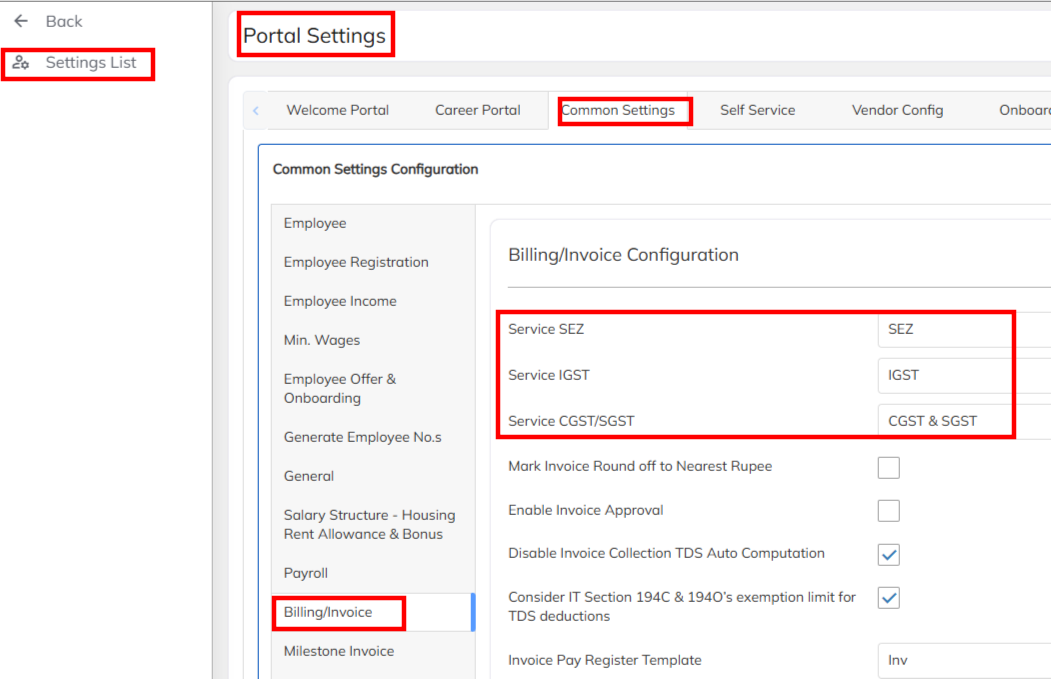Select Payroll in the settings menu
Screen dimensions: 1051x679
tap(306, 573)
